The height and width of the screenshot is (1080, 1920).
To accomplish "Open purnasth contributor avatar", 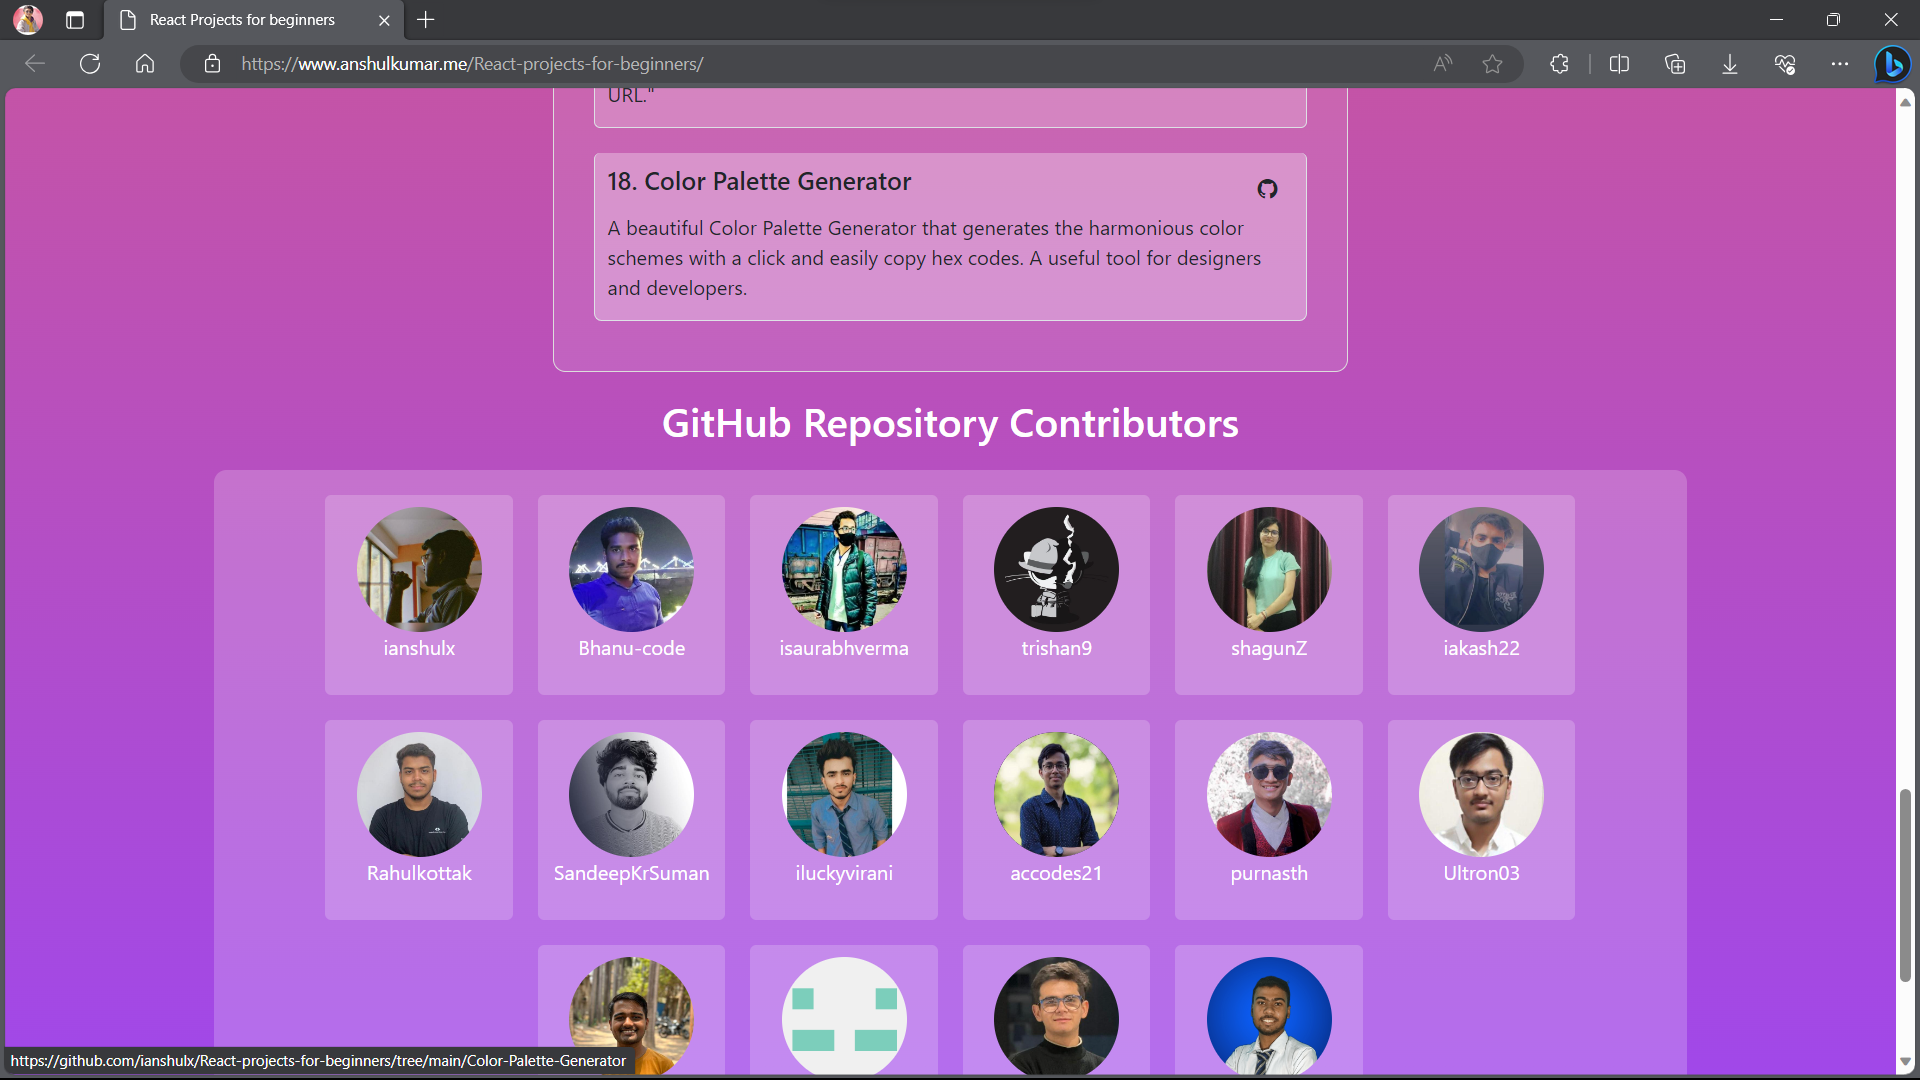I will coord(1269,794).
